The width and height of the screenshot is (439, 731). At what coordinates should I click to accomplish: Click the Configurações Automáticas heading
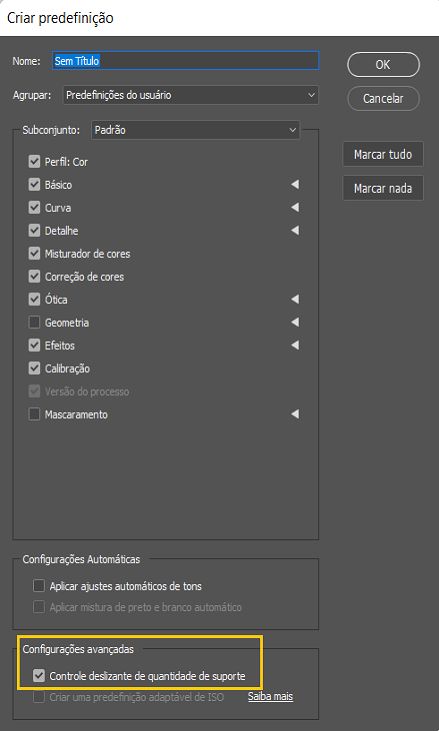pos(81,559)
